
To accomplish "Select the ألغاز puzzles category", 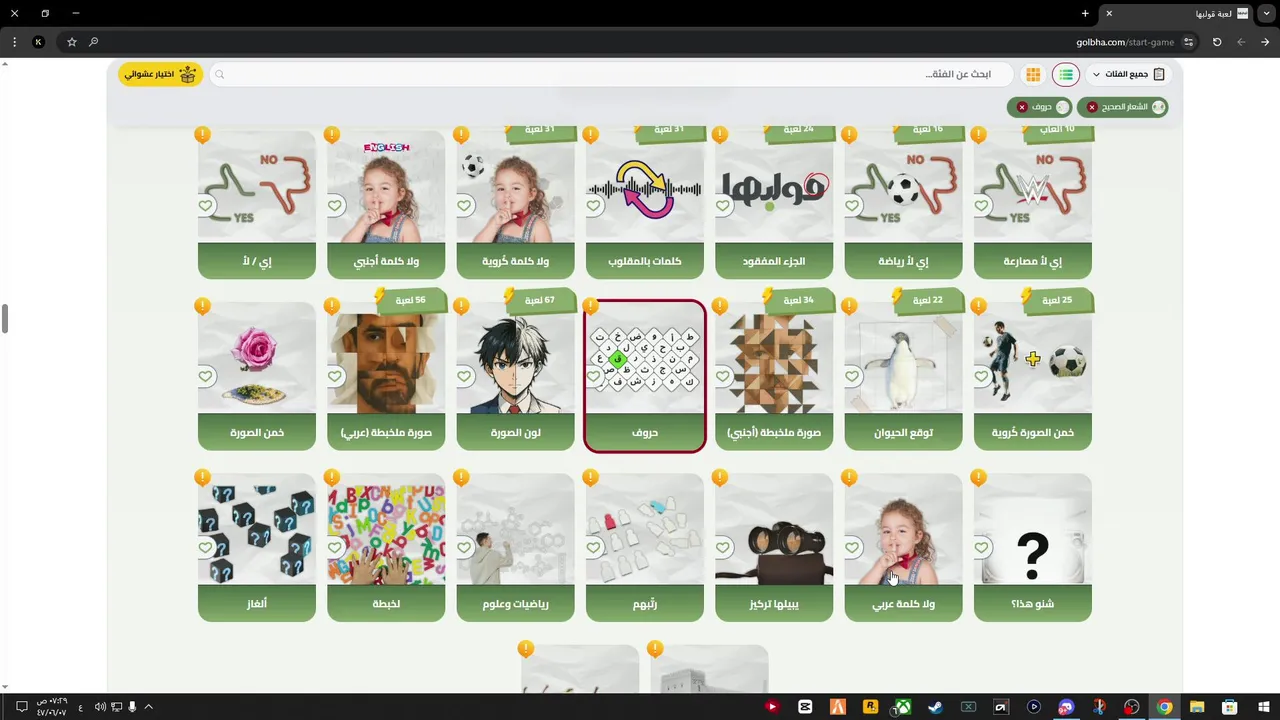I will click(257, 547).
